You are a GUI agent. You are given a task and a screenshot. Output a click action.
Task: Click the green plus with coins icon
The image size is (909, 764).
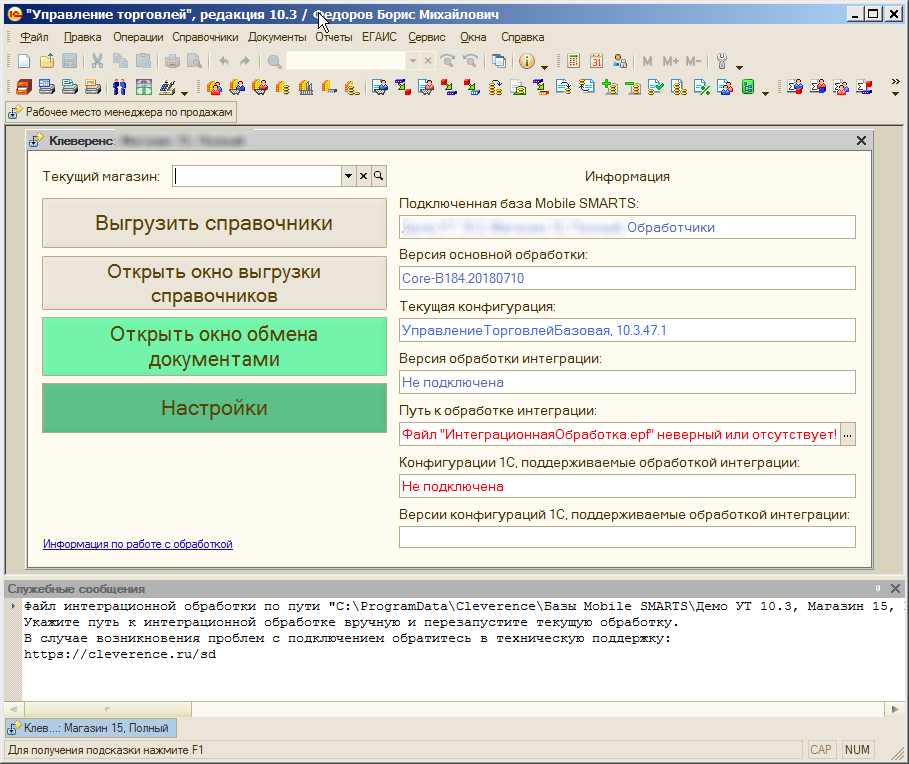coord(609,88)
